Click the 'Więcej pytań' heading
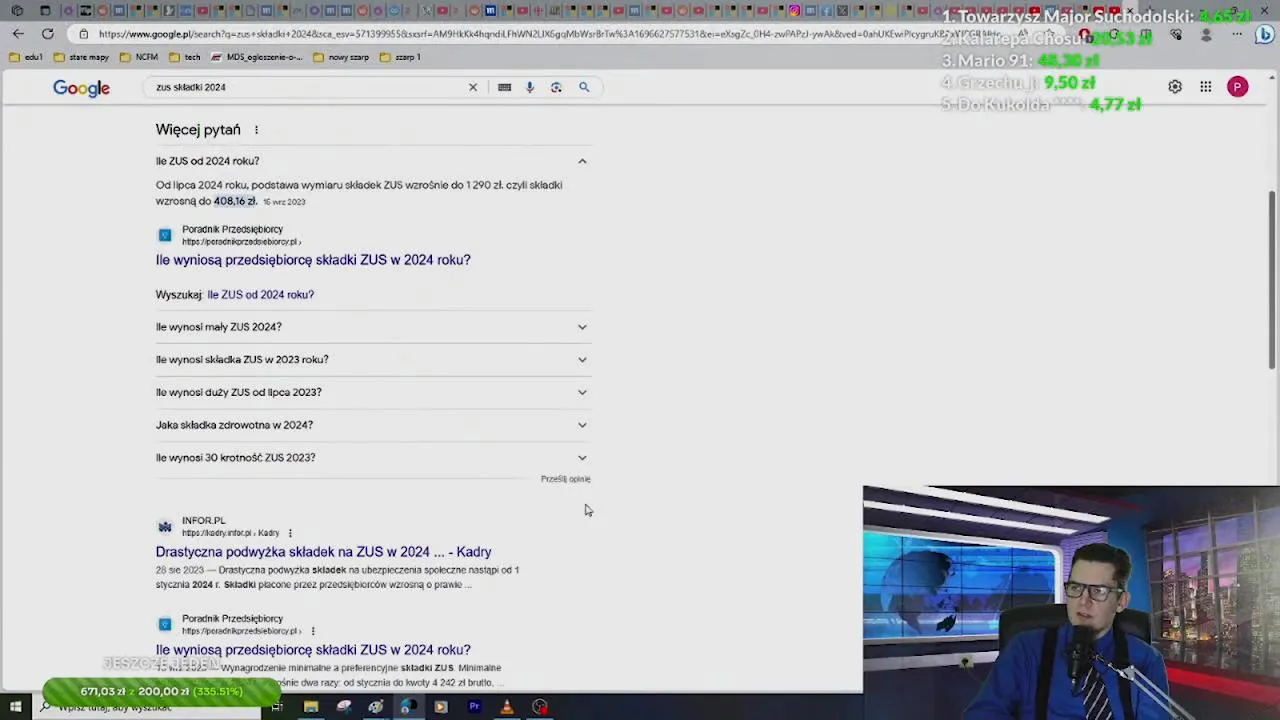Image resolution: width=1280 pixels, height=720 pixels. [x=198, y=130]
